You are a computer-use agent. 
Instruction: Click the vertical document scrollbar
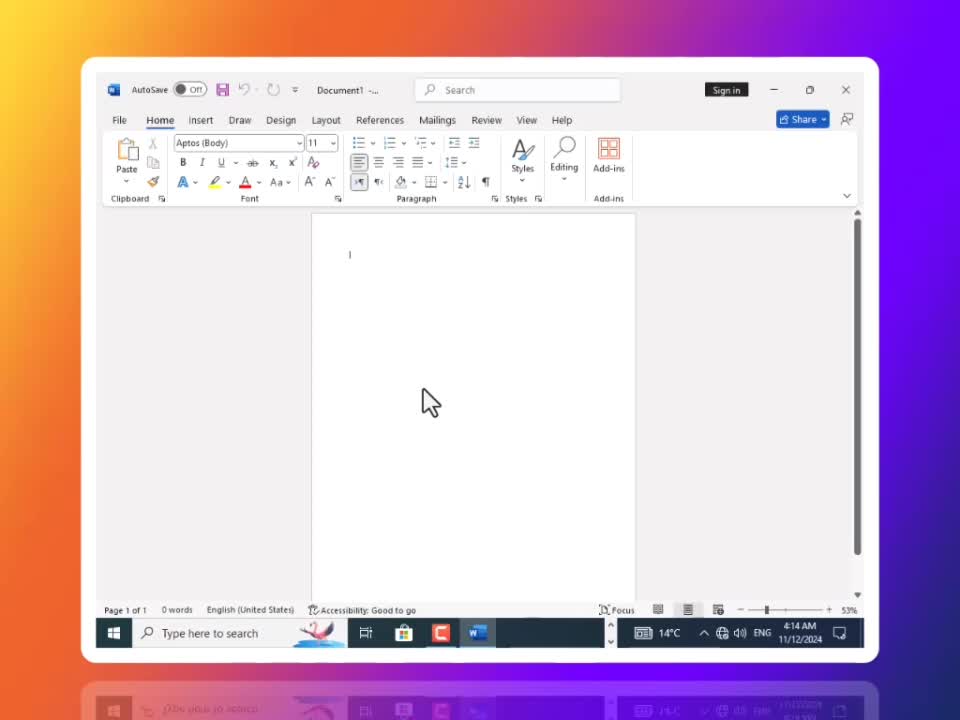[857, 387]
